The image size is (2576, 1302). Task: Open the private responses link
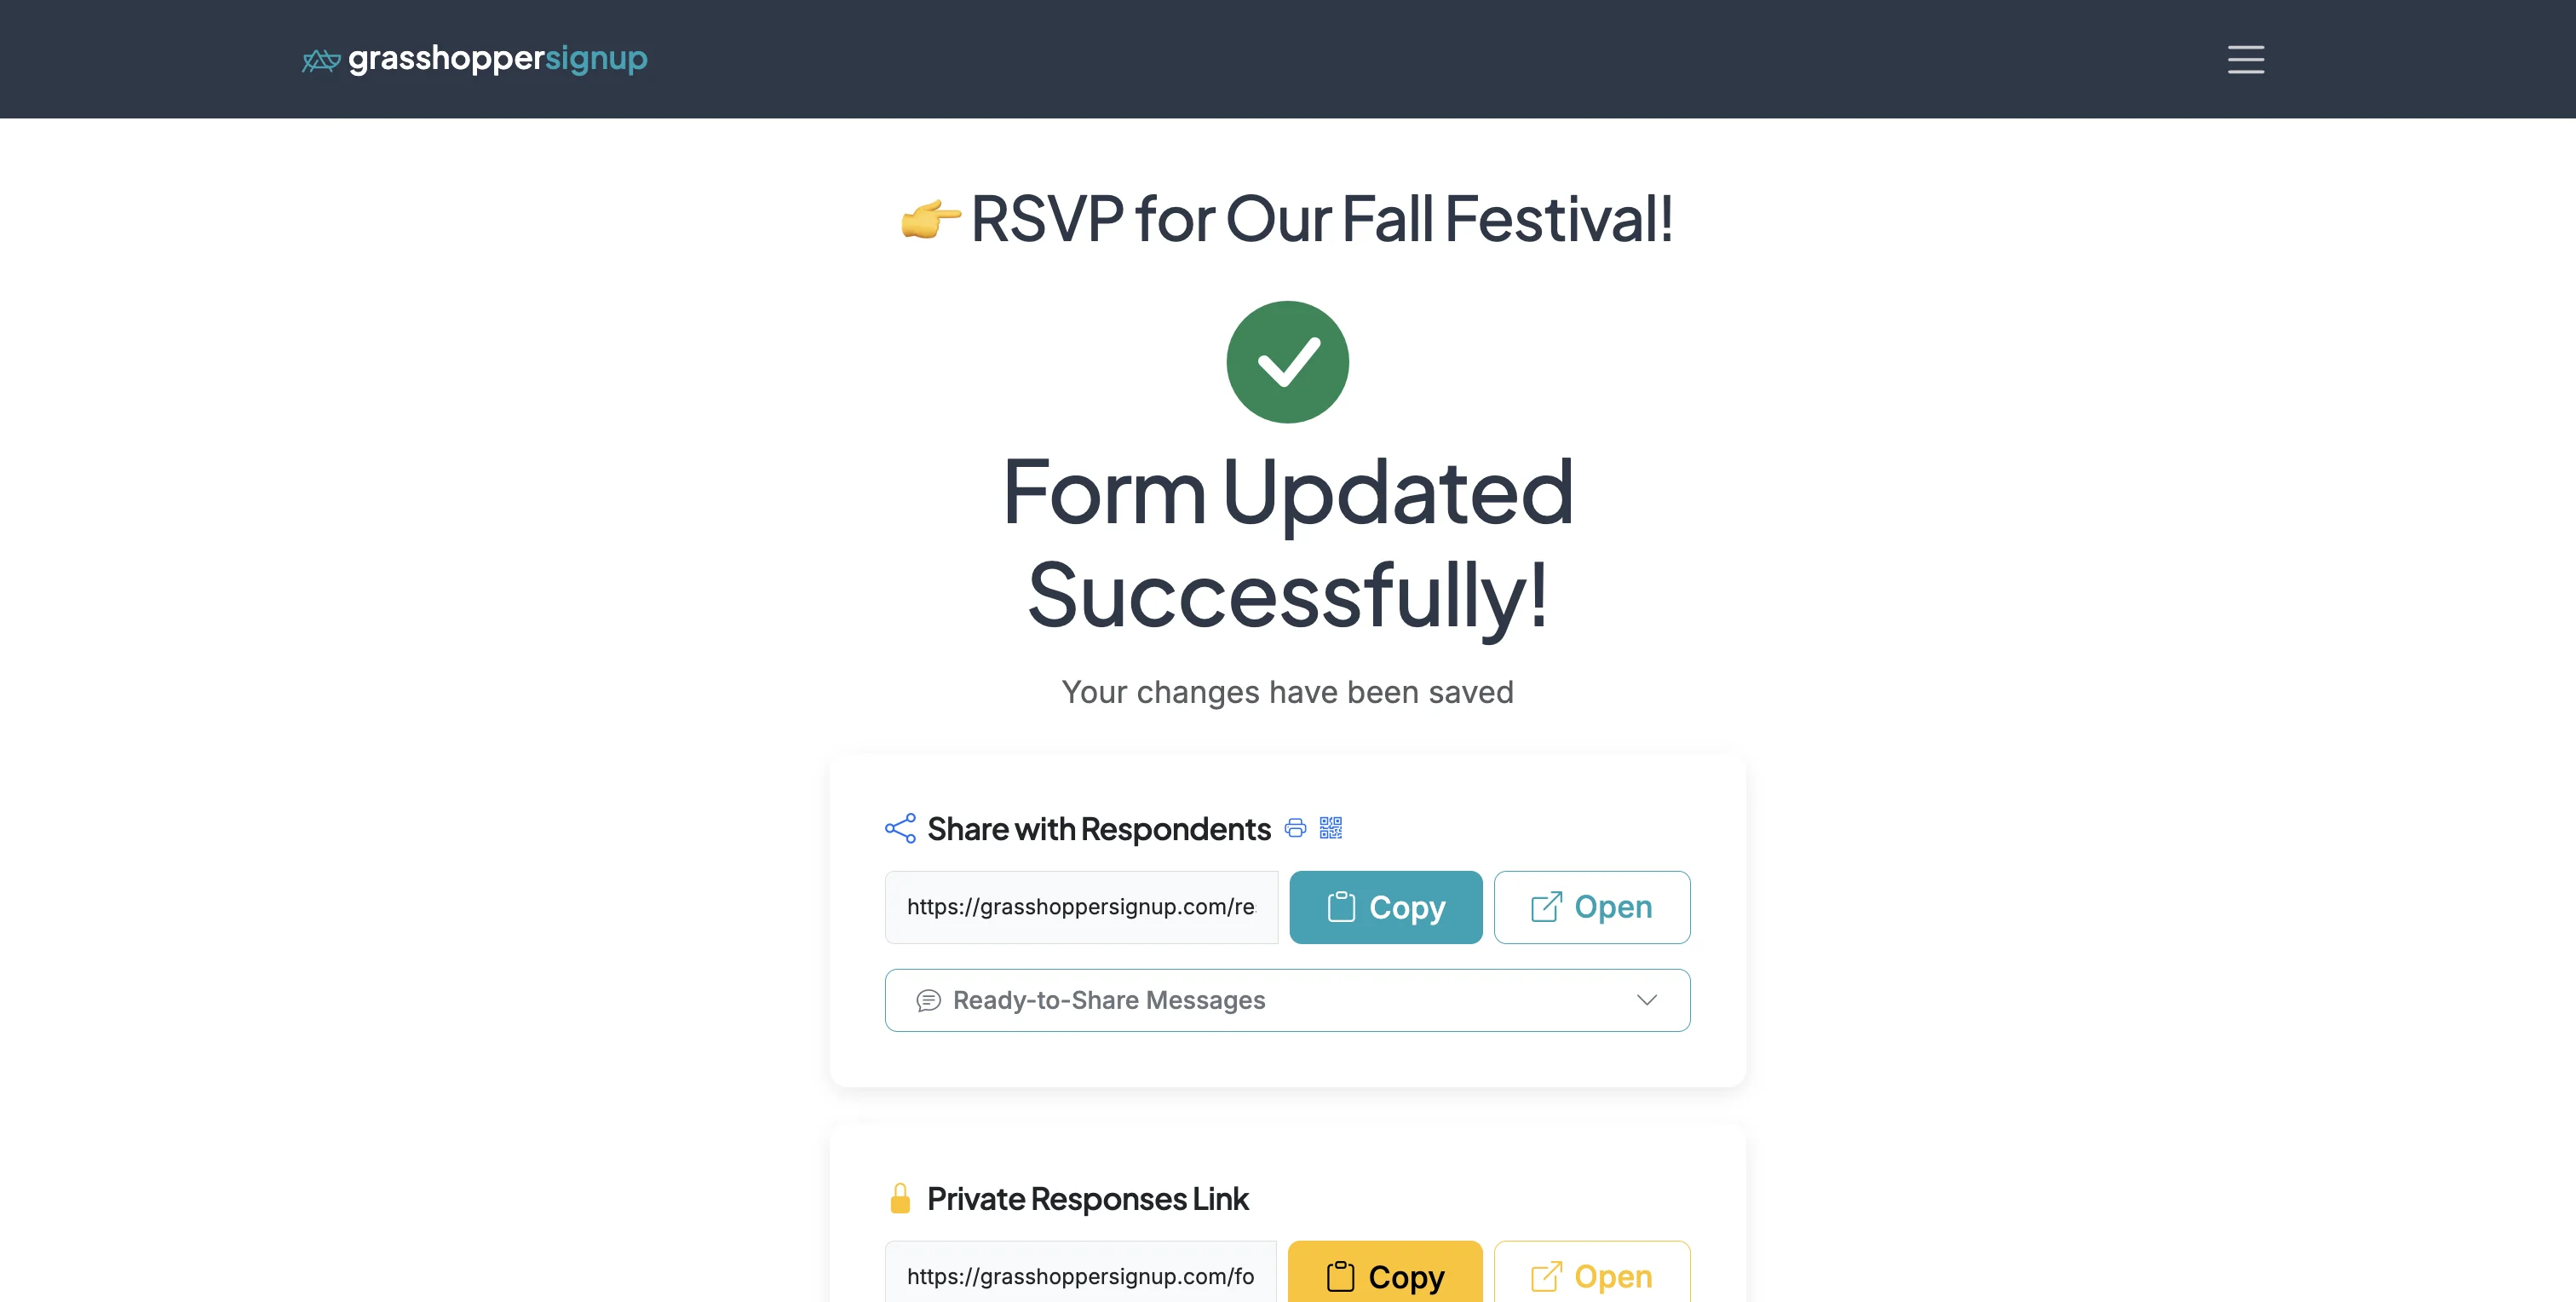pos(1591,1276)
